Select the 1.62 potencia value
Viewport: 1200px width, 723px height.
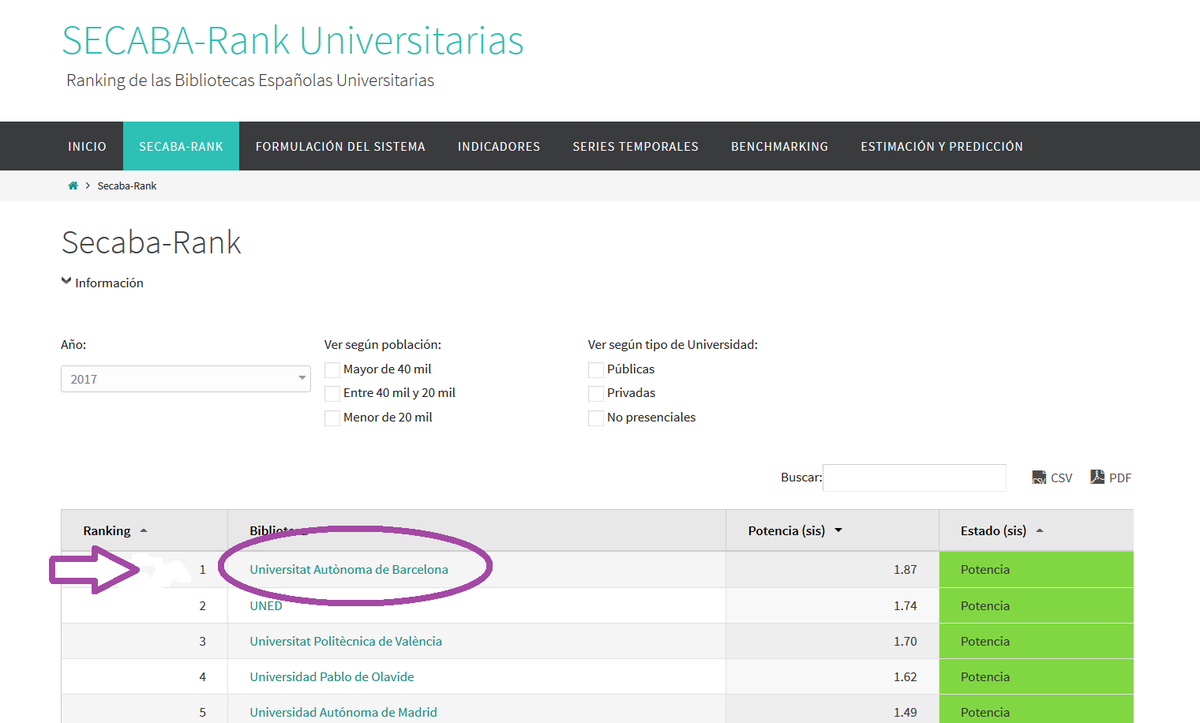(x=905, y=677)
